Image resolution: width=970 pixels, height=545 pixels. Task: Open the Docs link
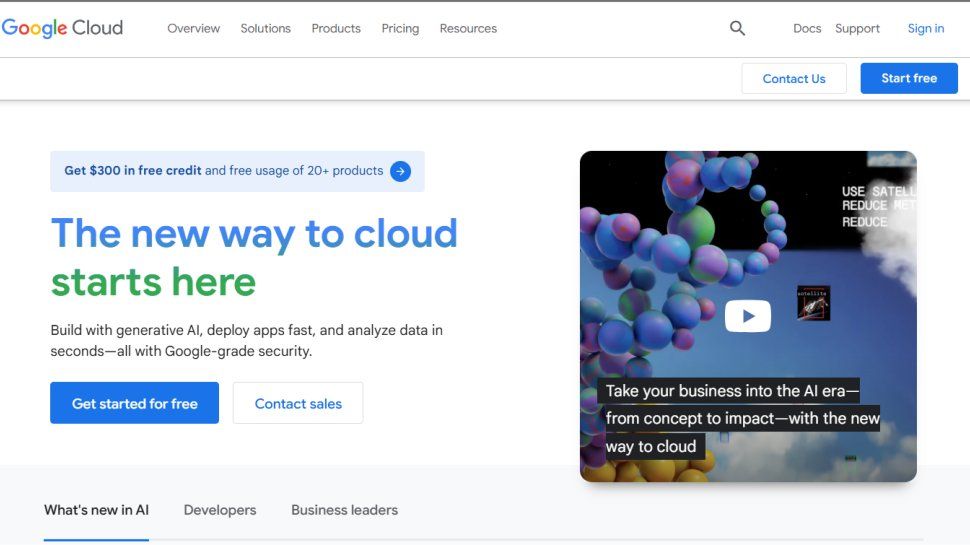point(807,28)
